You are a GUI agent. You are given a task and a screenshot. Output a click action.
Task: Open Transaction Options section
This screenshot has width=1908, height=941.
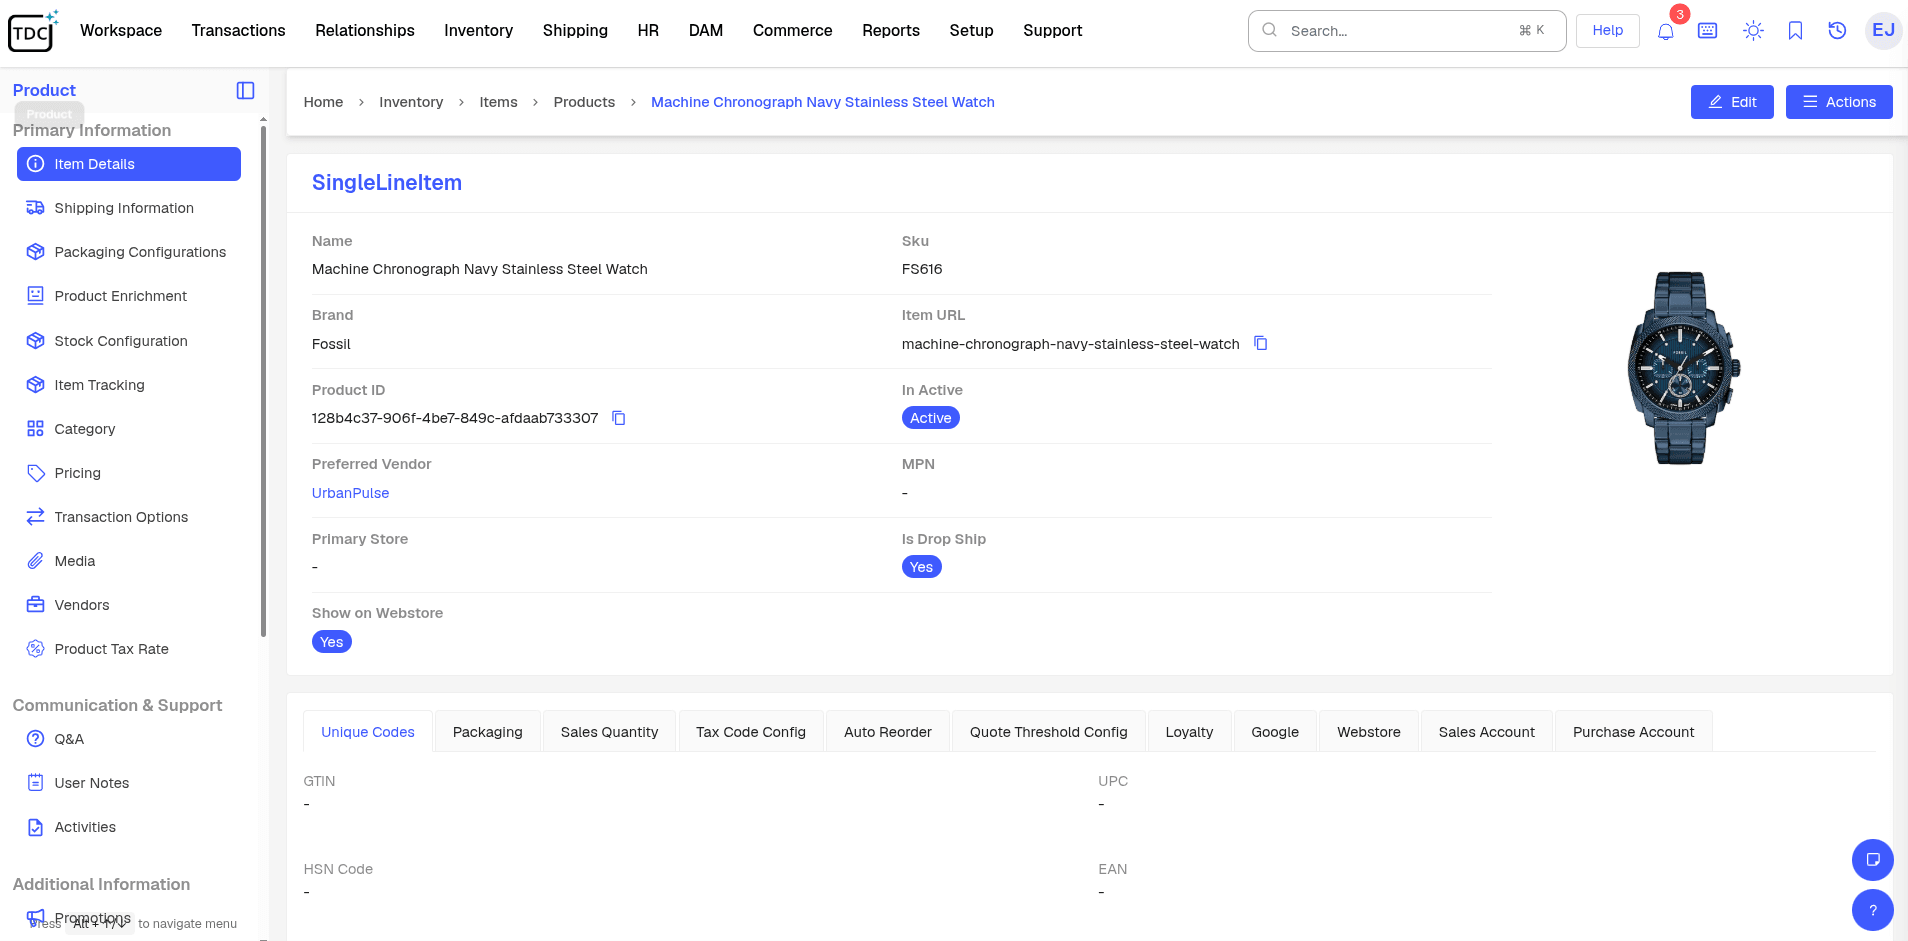click(x=129, y=517)
